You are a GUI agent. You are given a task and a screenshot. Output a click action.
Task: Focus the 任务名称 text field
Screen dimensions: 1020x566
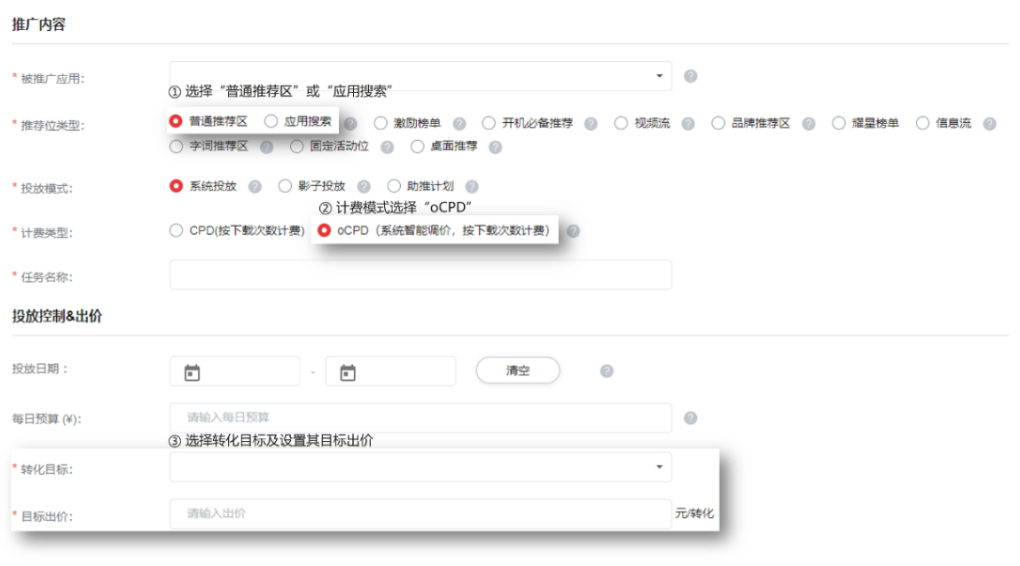click(x=420, y=275)
